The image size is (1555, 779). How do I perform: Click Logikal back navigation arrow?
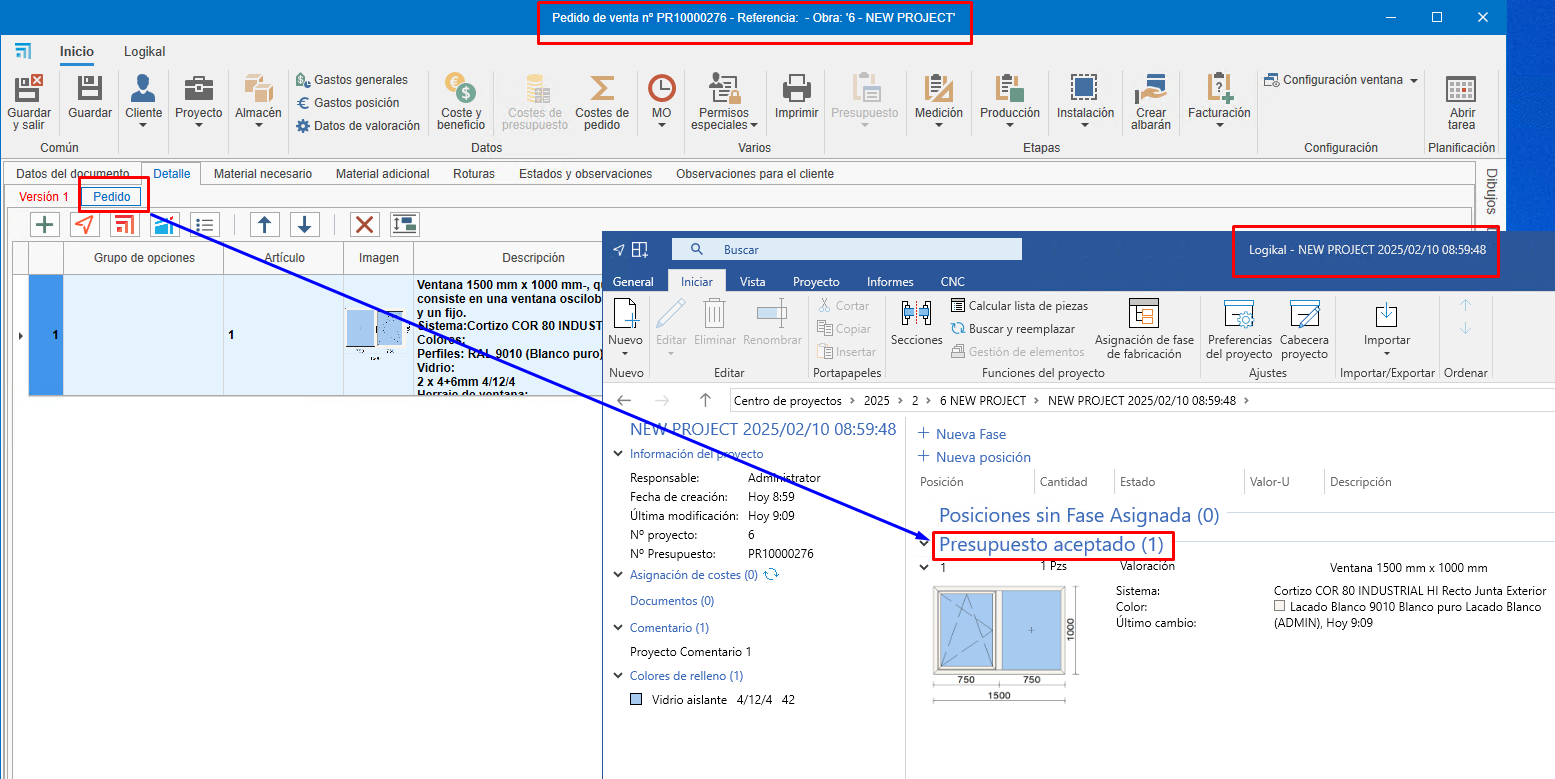click(x=624, y=401)
